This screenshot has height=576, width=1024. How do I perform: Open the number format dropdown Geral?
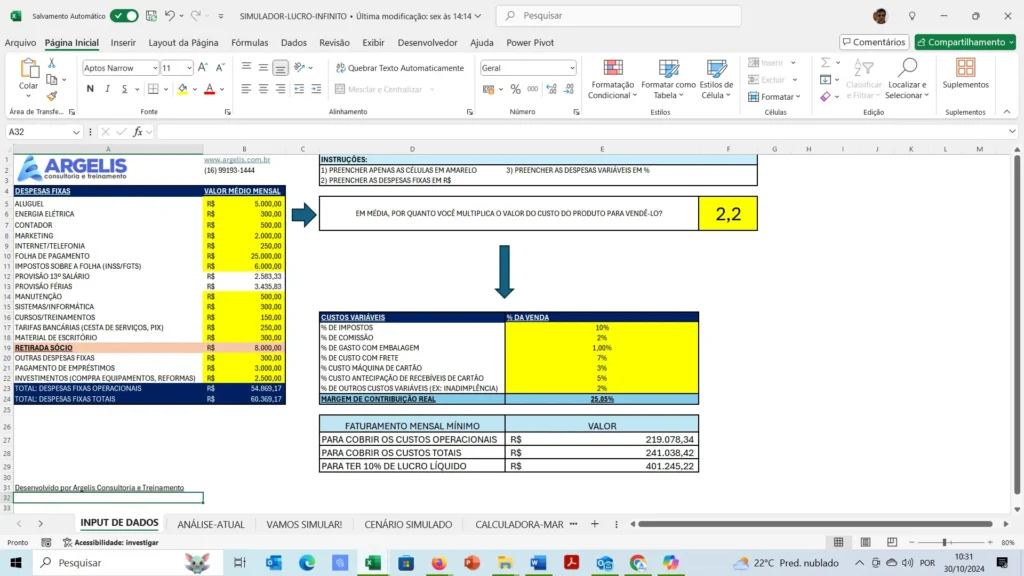[572, 68]
